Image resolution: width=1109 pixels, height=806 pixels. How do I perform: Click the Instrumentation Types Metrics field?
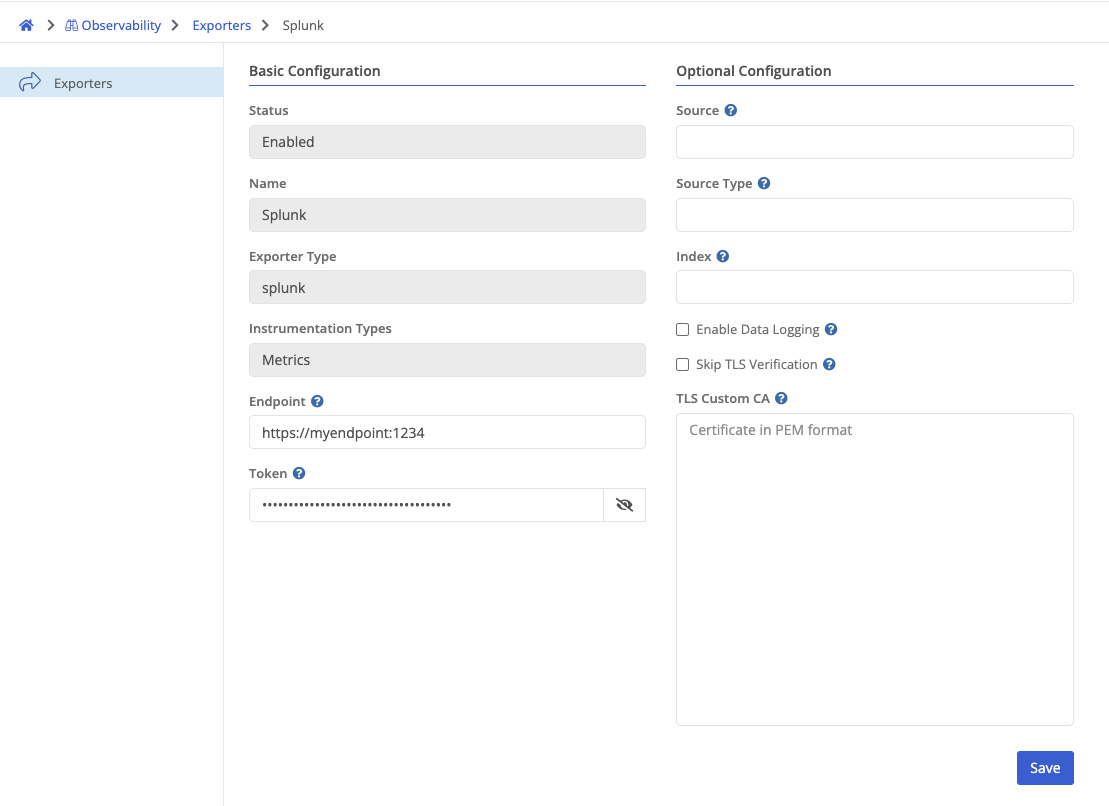(447, 360)
